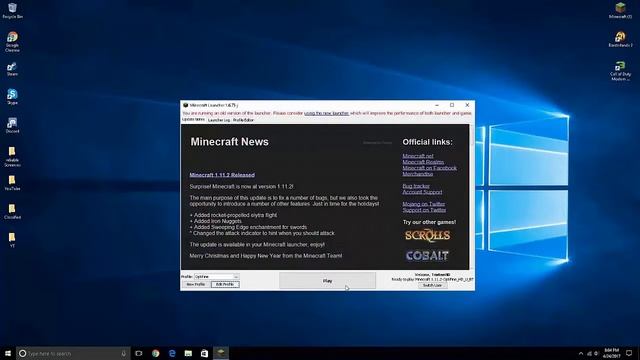Show hidden system tray icons
Screen dimensions: 640x360
coord(581,353)
